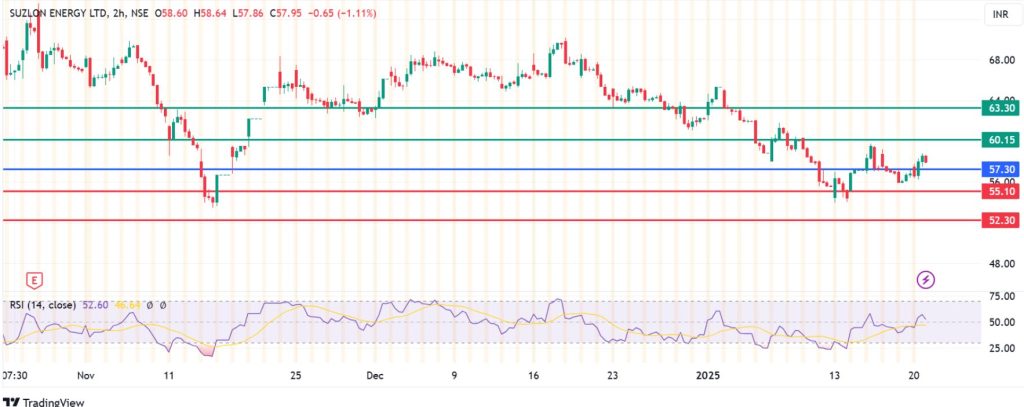Click the earnings 'E' marker icon
1024x407 pixels.
point(36,279)
